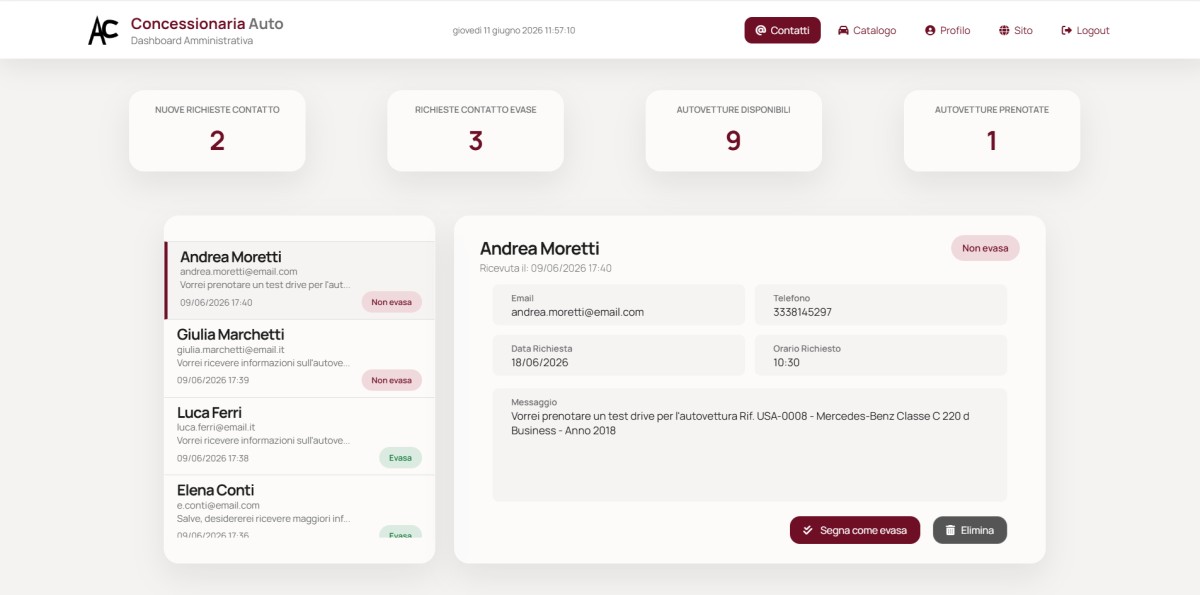Select Elena Conti contact request
The height and width of the screenshot is (595, 1200).
pos(300,507)
